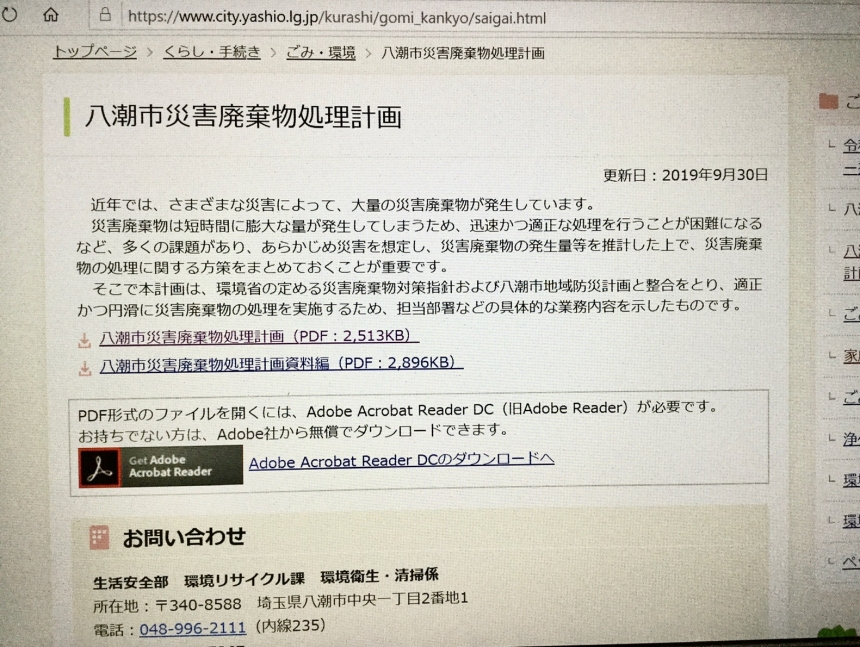
Task: Download 八潮市災害廃棄物処理計画 PDF 2,513KB
Action: tap(259, 336)
